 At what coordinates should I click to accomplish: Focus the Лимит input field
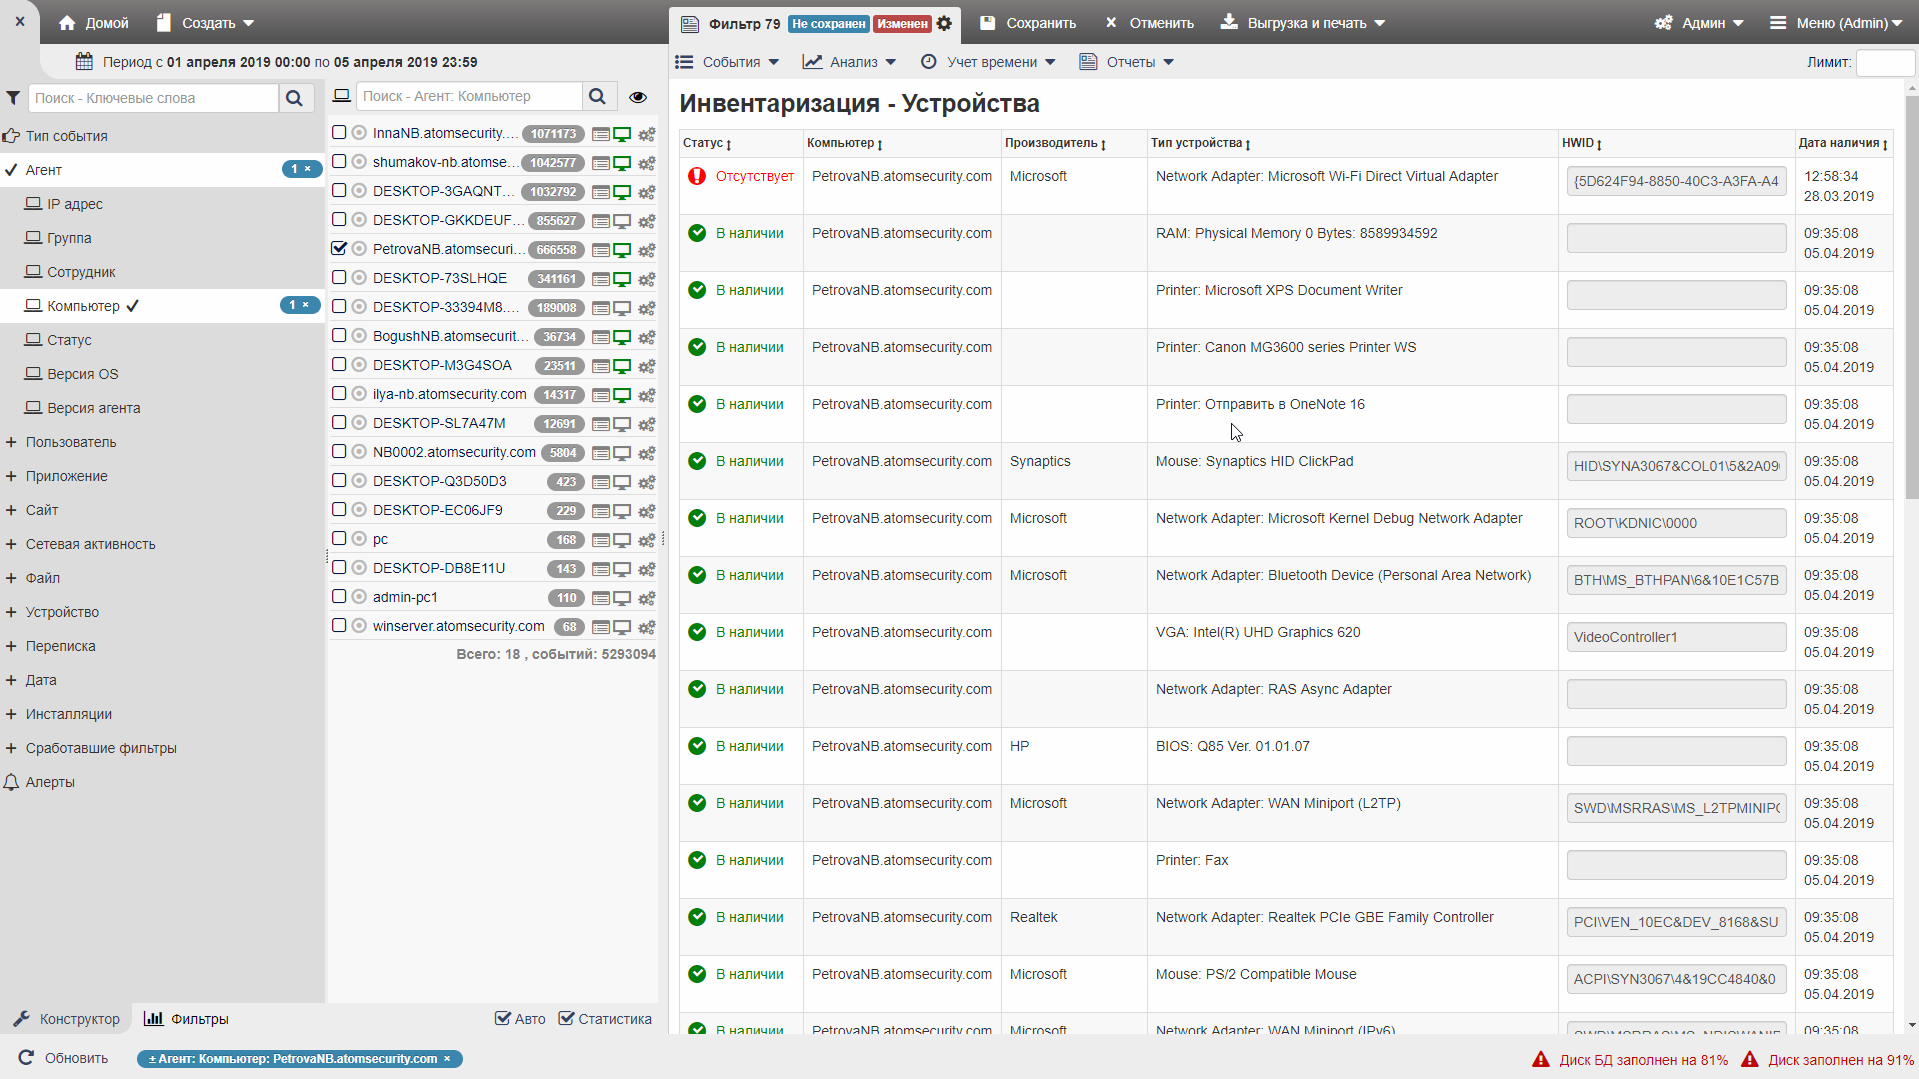pos(1884,62)
